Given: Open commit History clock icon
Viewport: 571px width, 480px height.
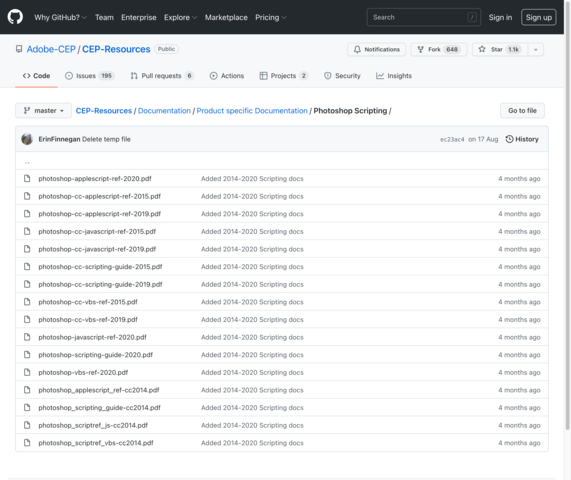Looking at the screenshot, I should (509, 139).
